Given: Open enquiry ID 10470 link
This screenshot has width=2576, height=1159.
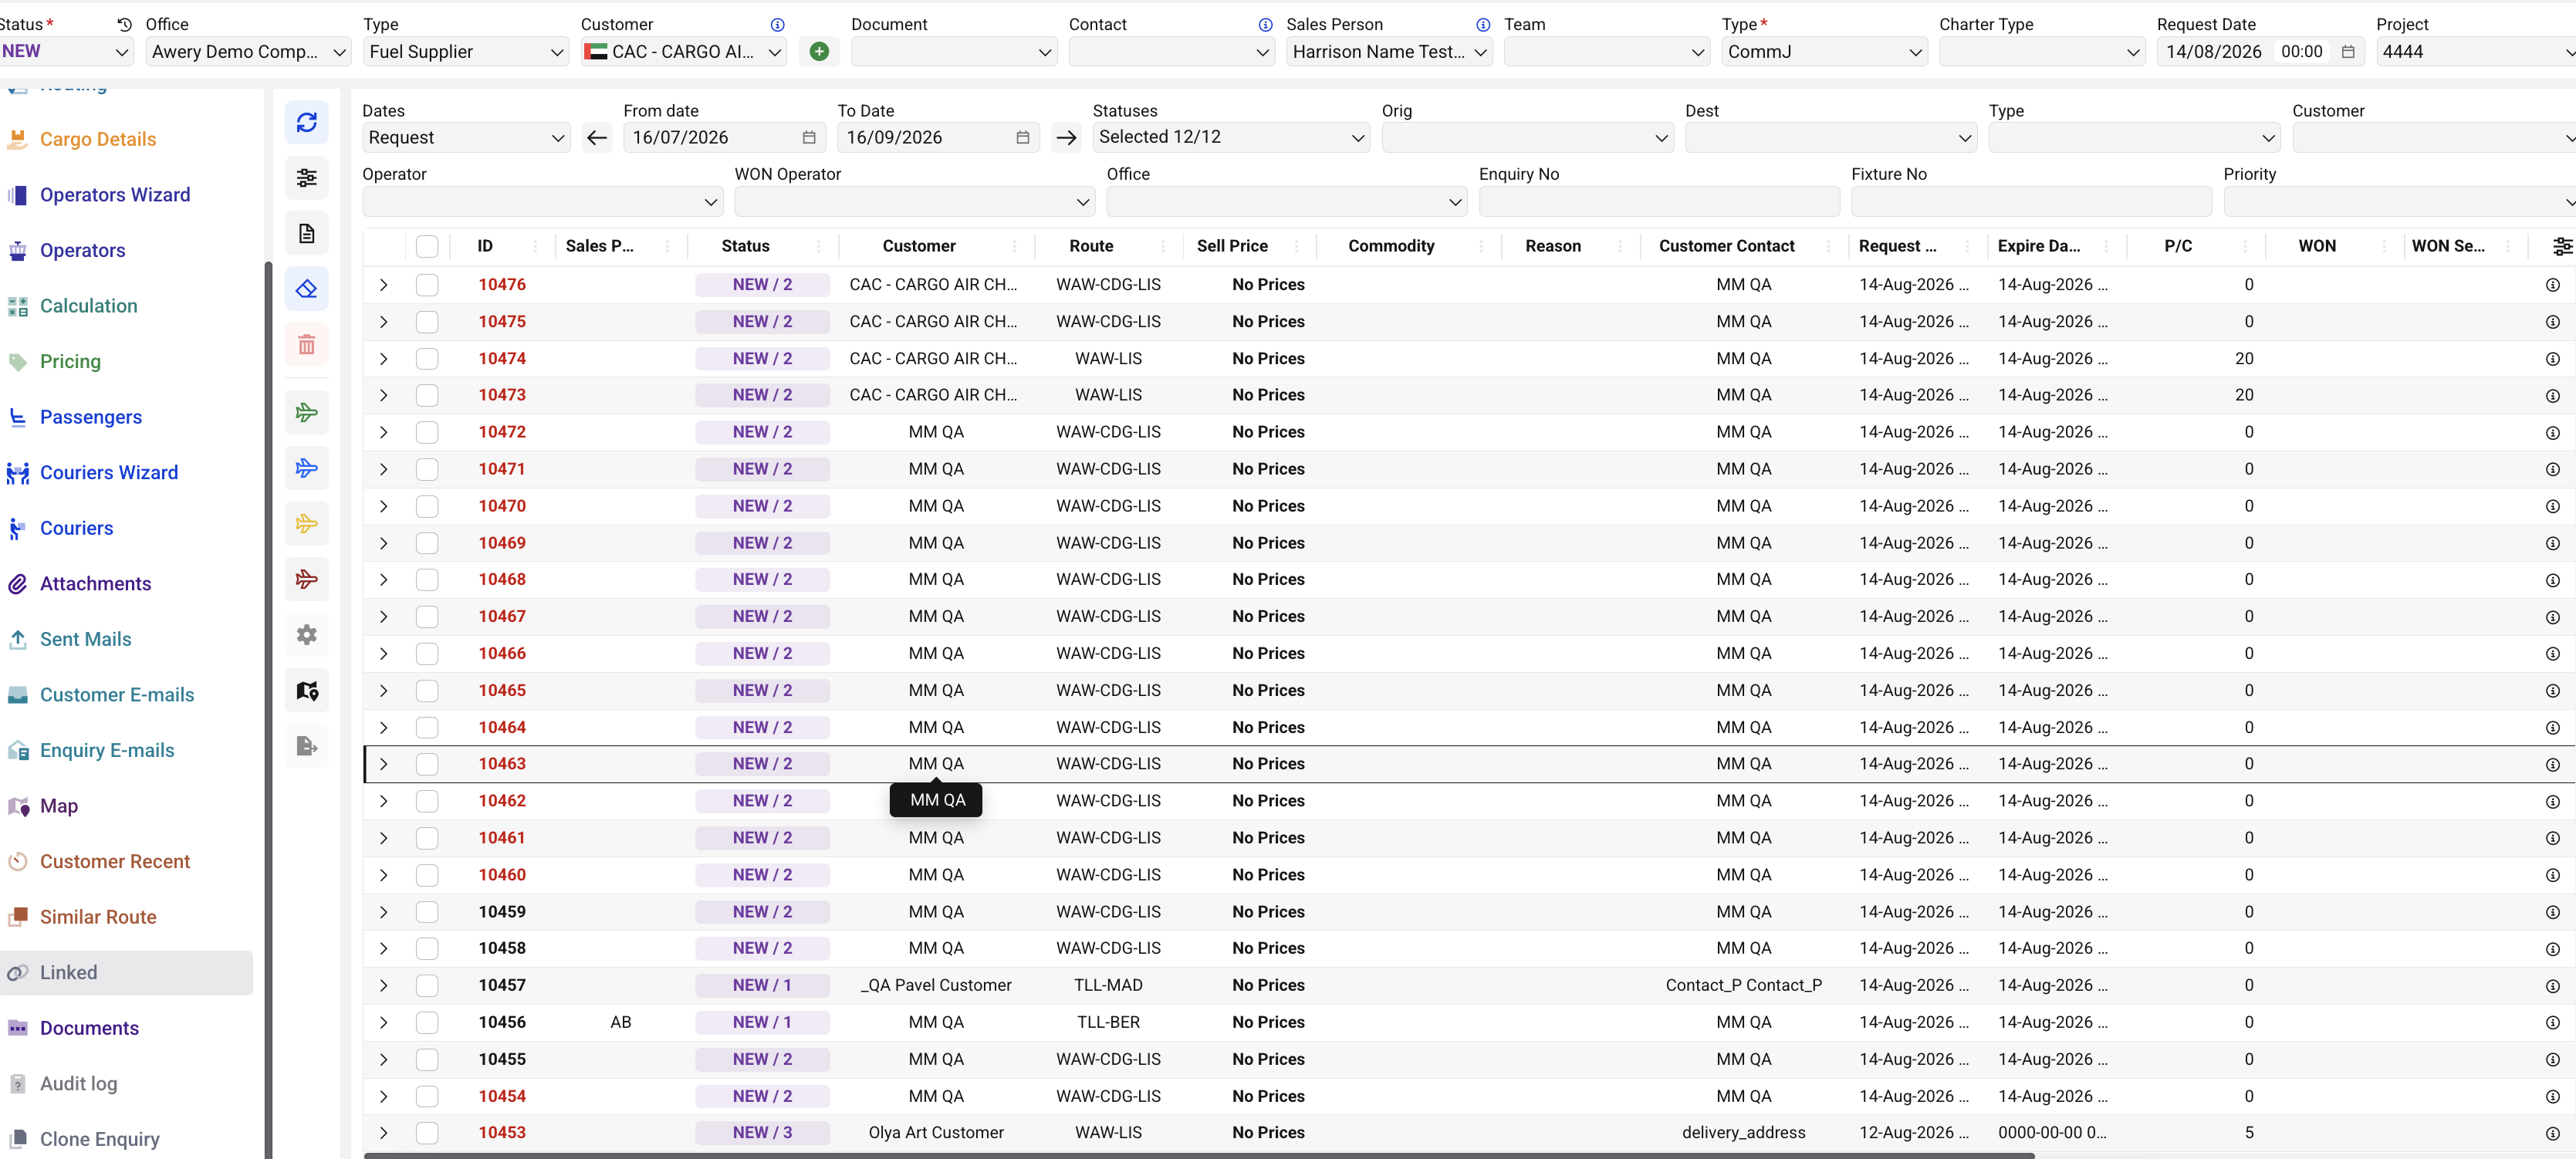Looking at the screenshot, I should (x=501, y=506).
